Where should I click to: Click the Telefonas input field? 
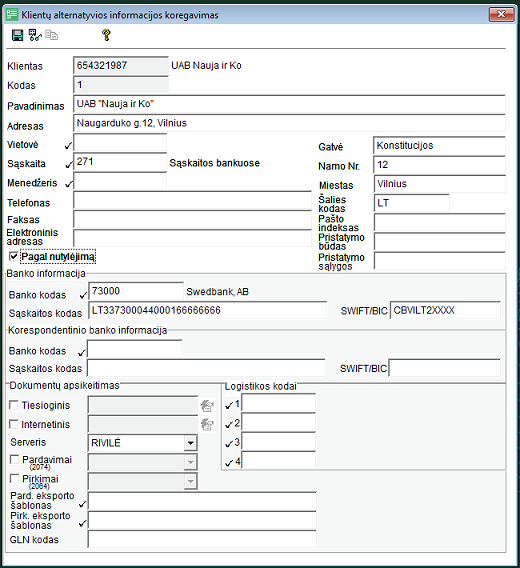click(192, 200)
